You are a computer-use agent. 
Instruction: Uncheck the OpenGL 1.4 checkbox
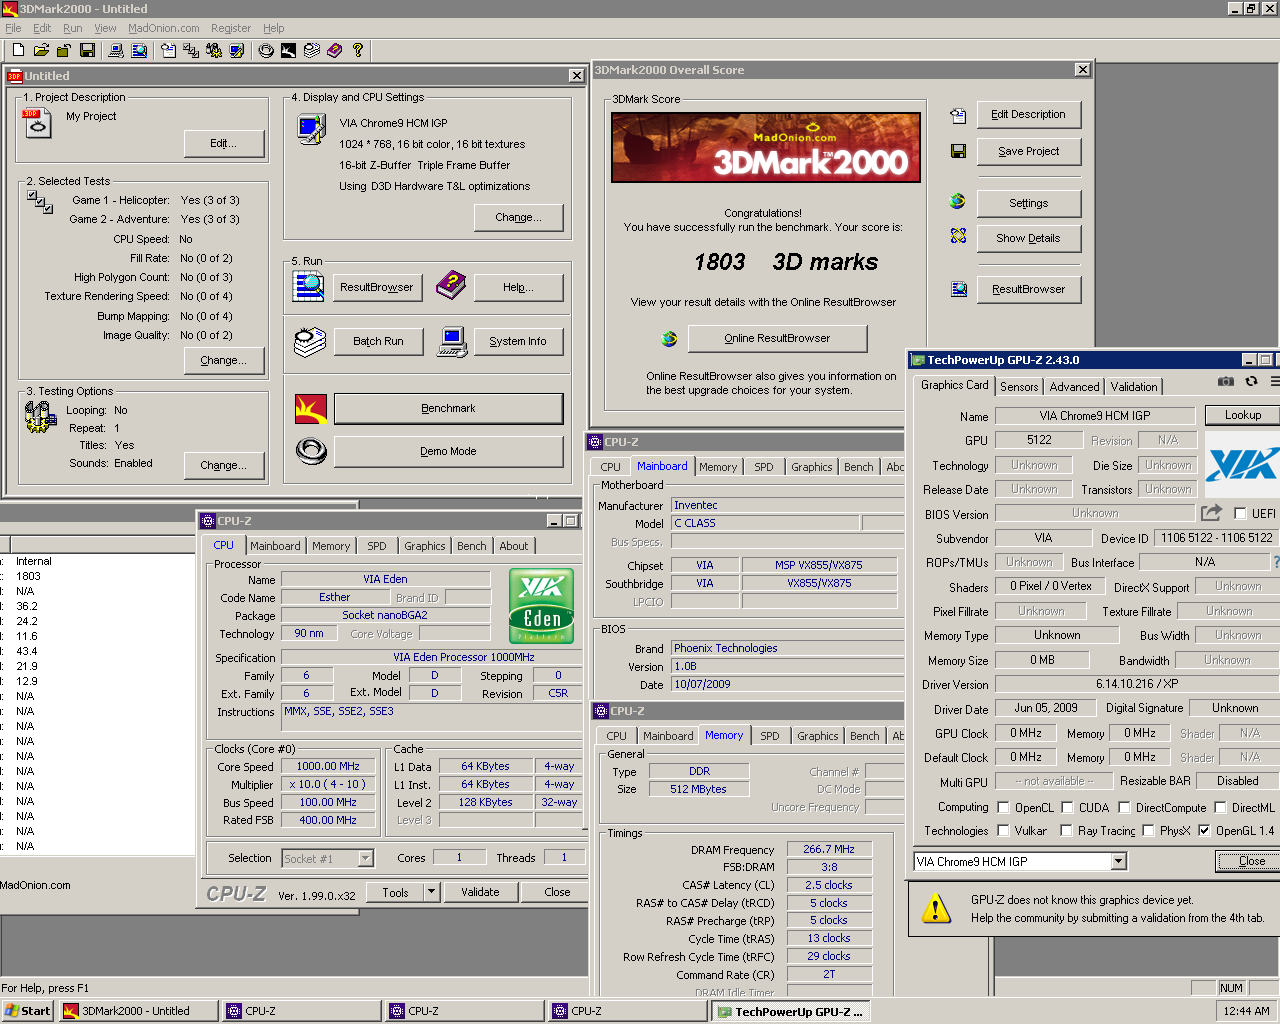coord(1204,830)
